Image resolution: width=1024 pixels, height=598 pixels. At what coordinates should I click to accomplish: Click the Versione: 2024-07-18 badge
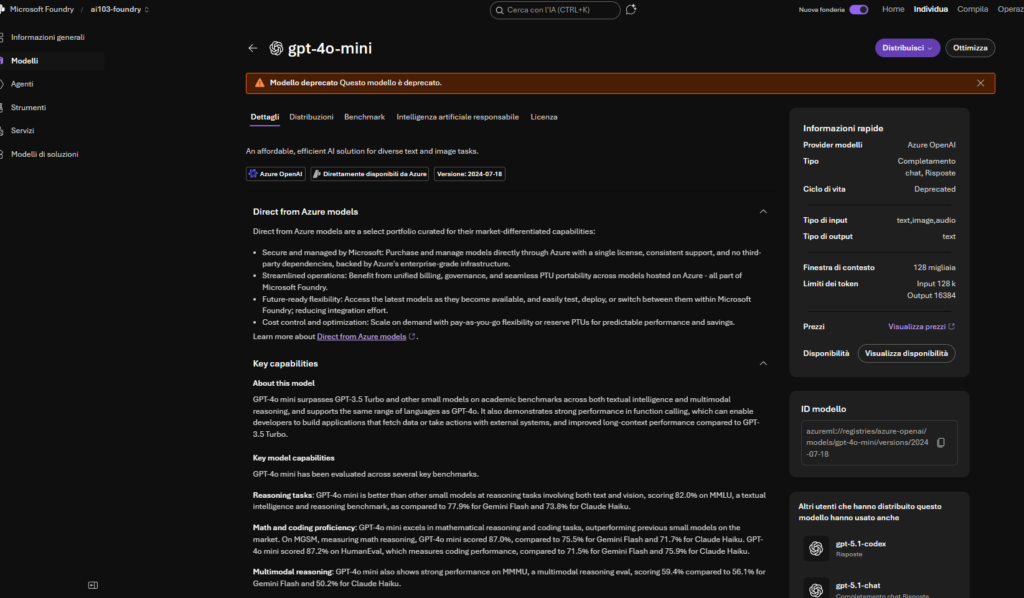(469, 174)
